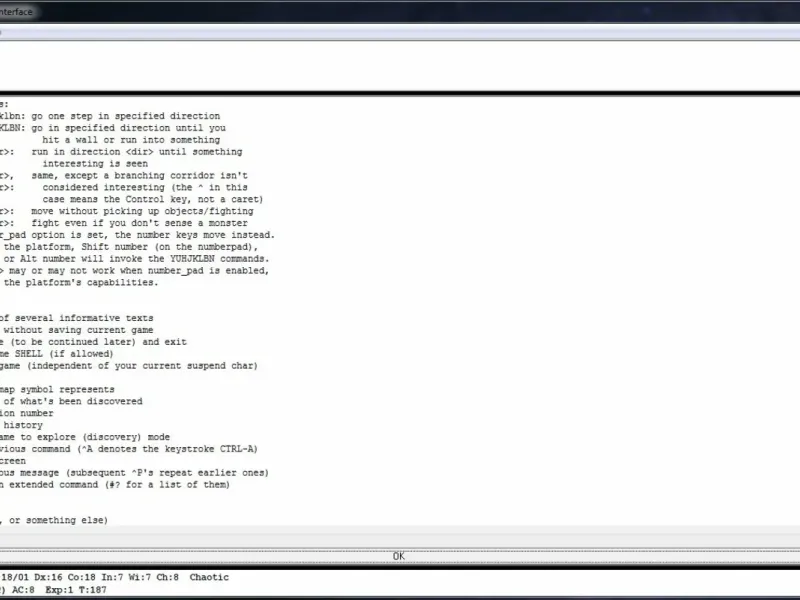The height and width of the screenshot is (600, 800).
Task: Select 'fight even if you don't sense a monster'
Action: 139,223
